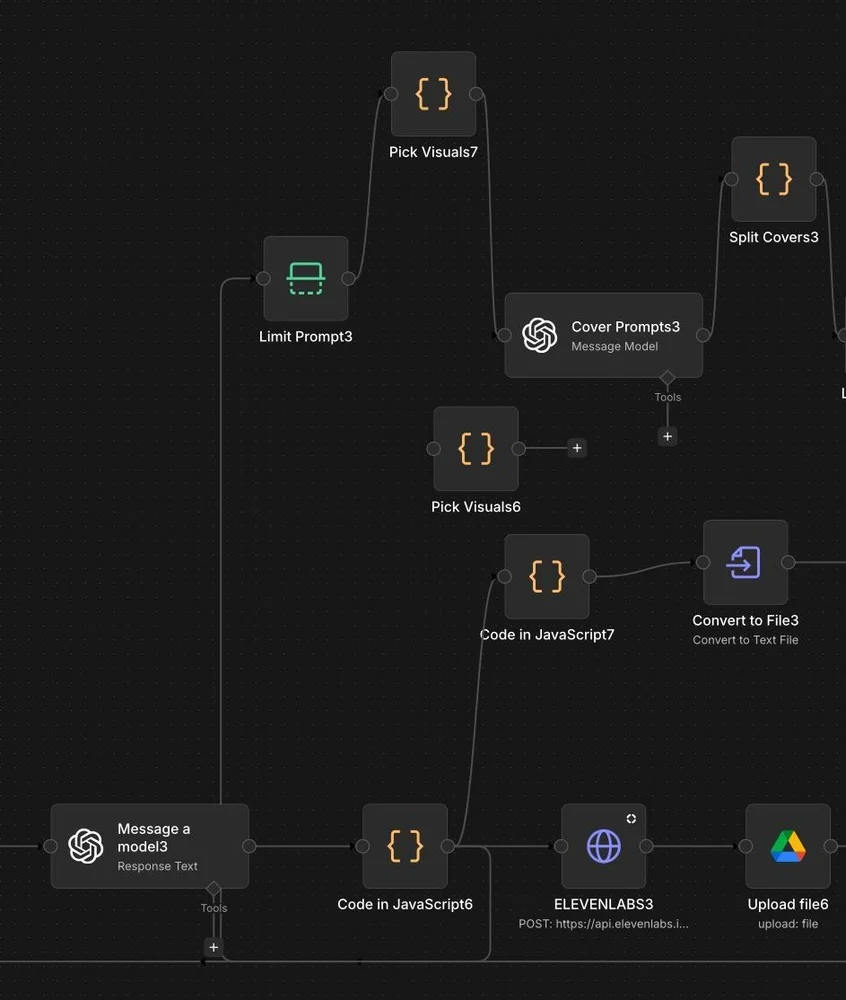Click the Tools diamond connector under Cover Prompts3
Viewport: 846px width, 1000px height.
667,378
